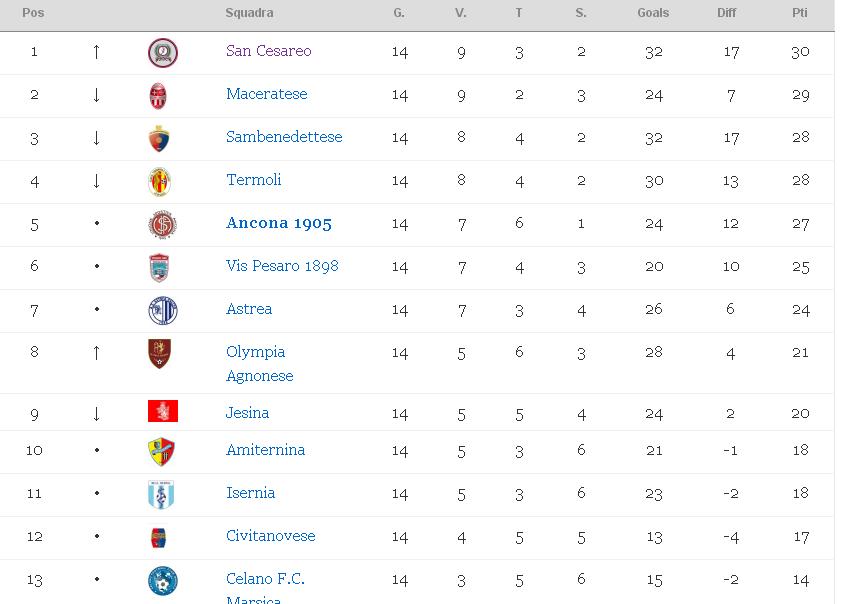Viewport: 848px width, 604px height.
Task: Open the Olympia Agnonese team link
Action: tap(260, 363)
